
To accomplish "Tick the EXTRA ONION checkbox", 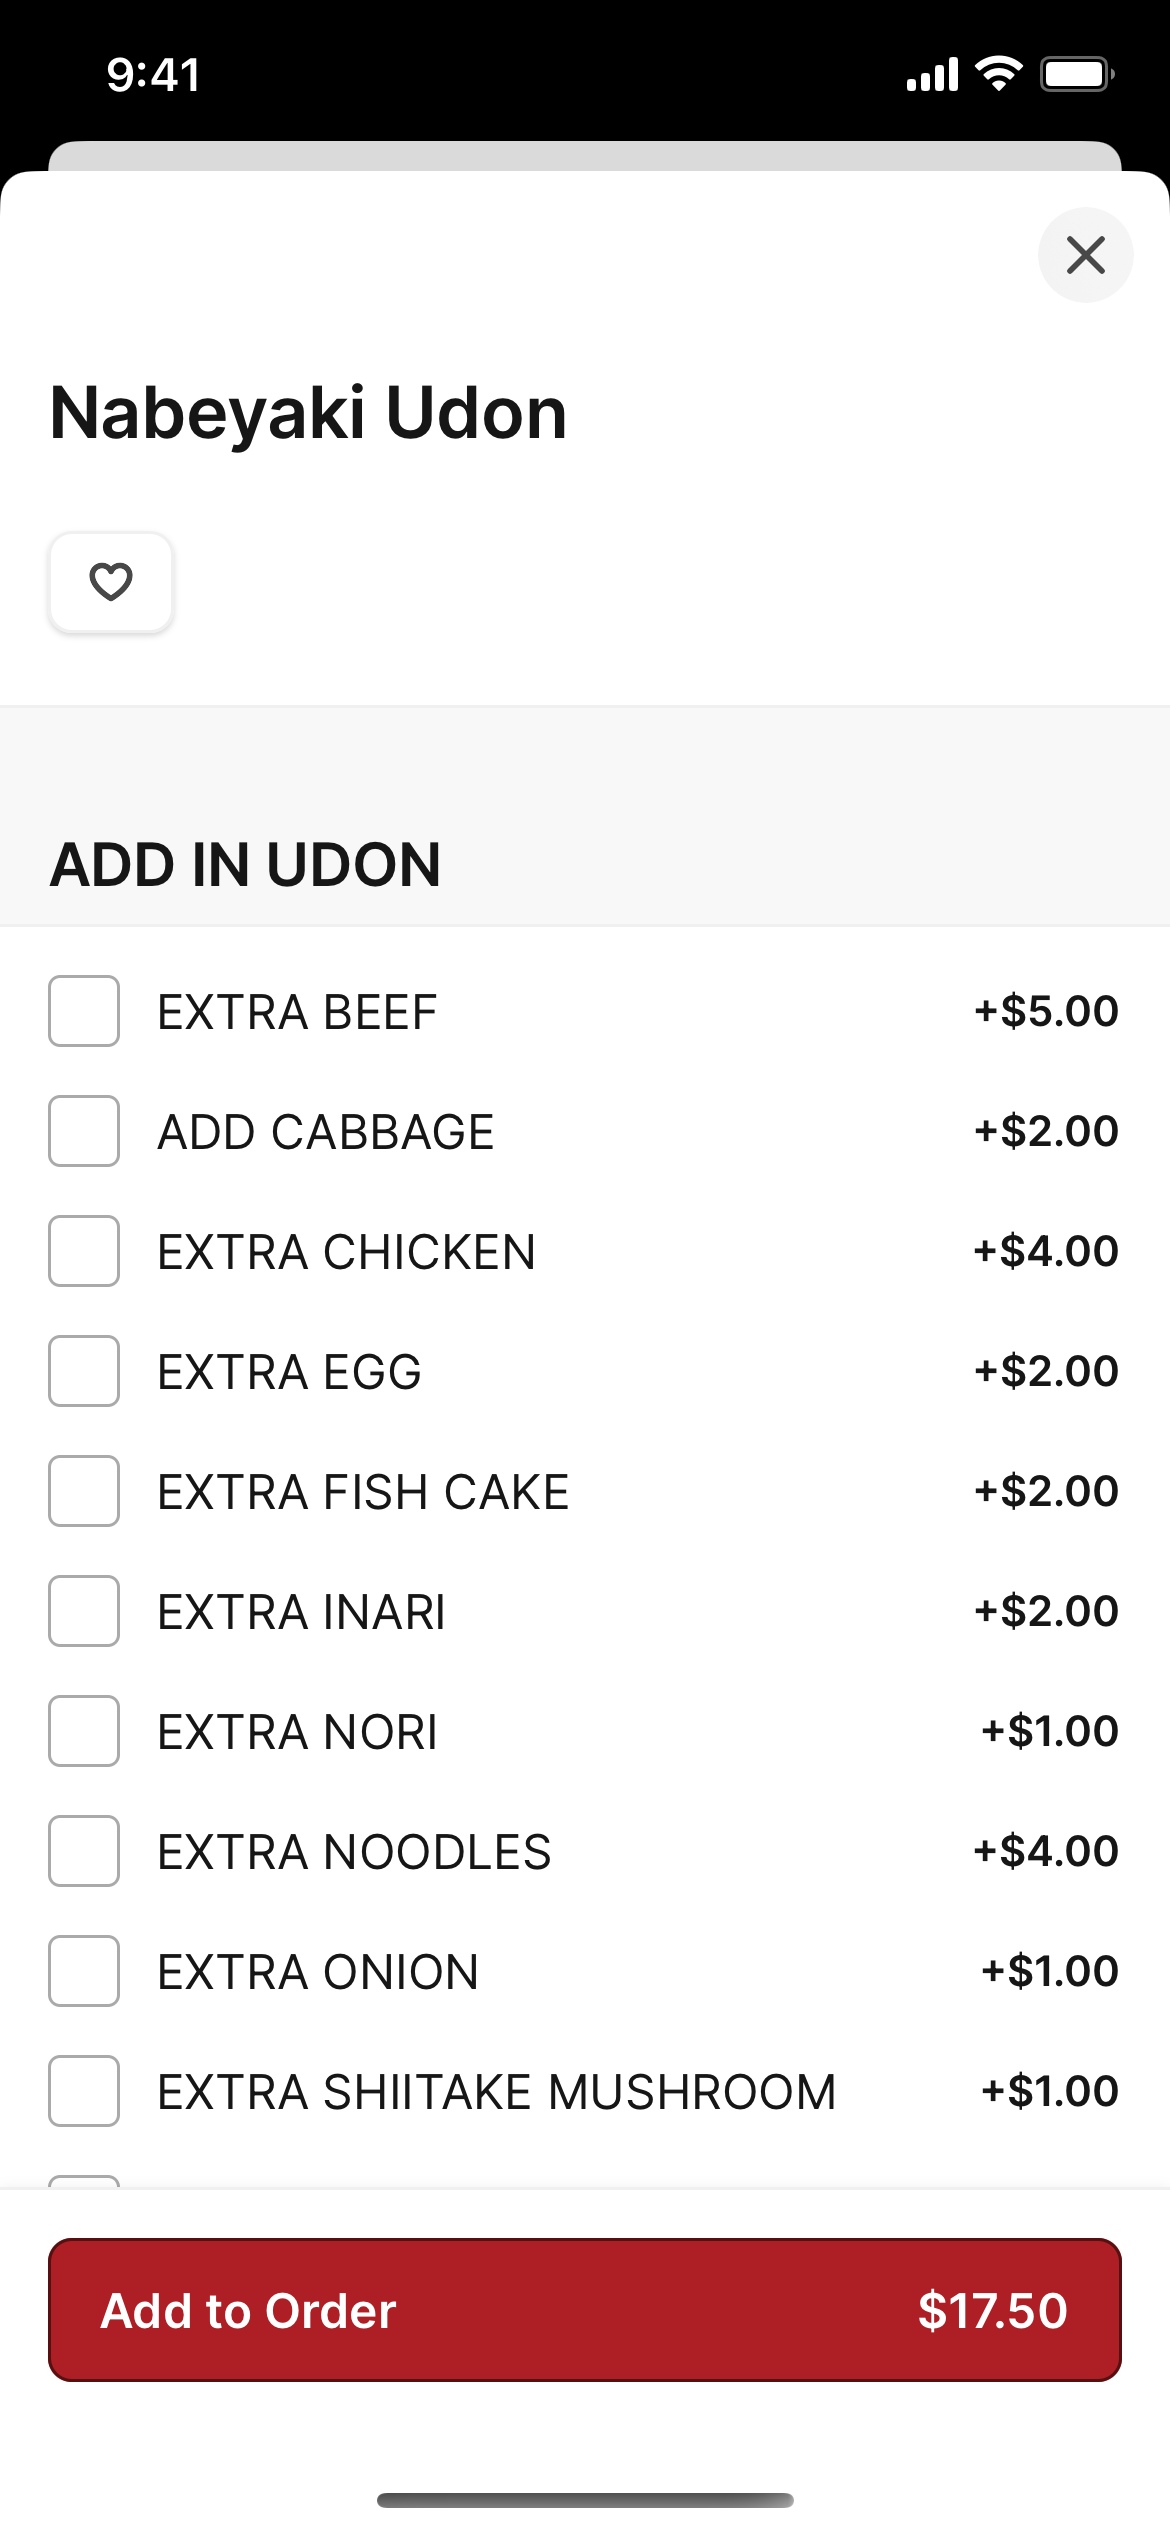I will [84, 1971].
